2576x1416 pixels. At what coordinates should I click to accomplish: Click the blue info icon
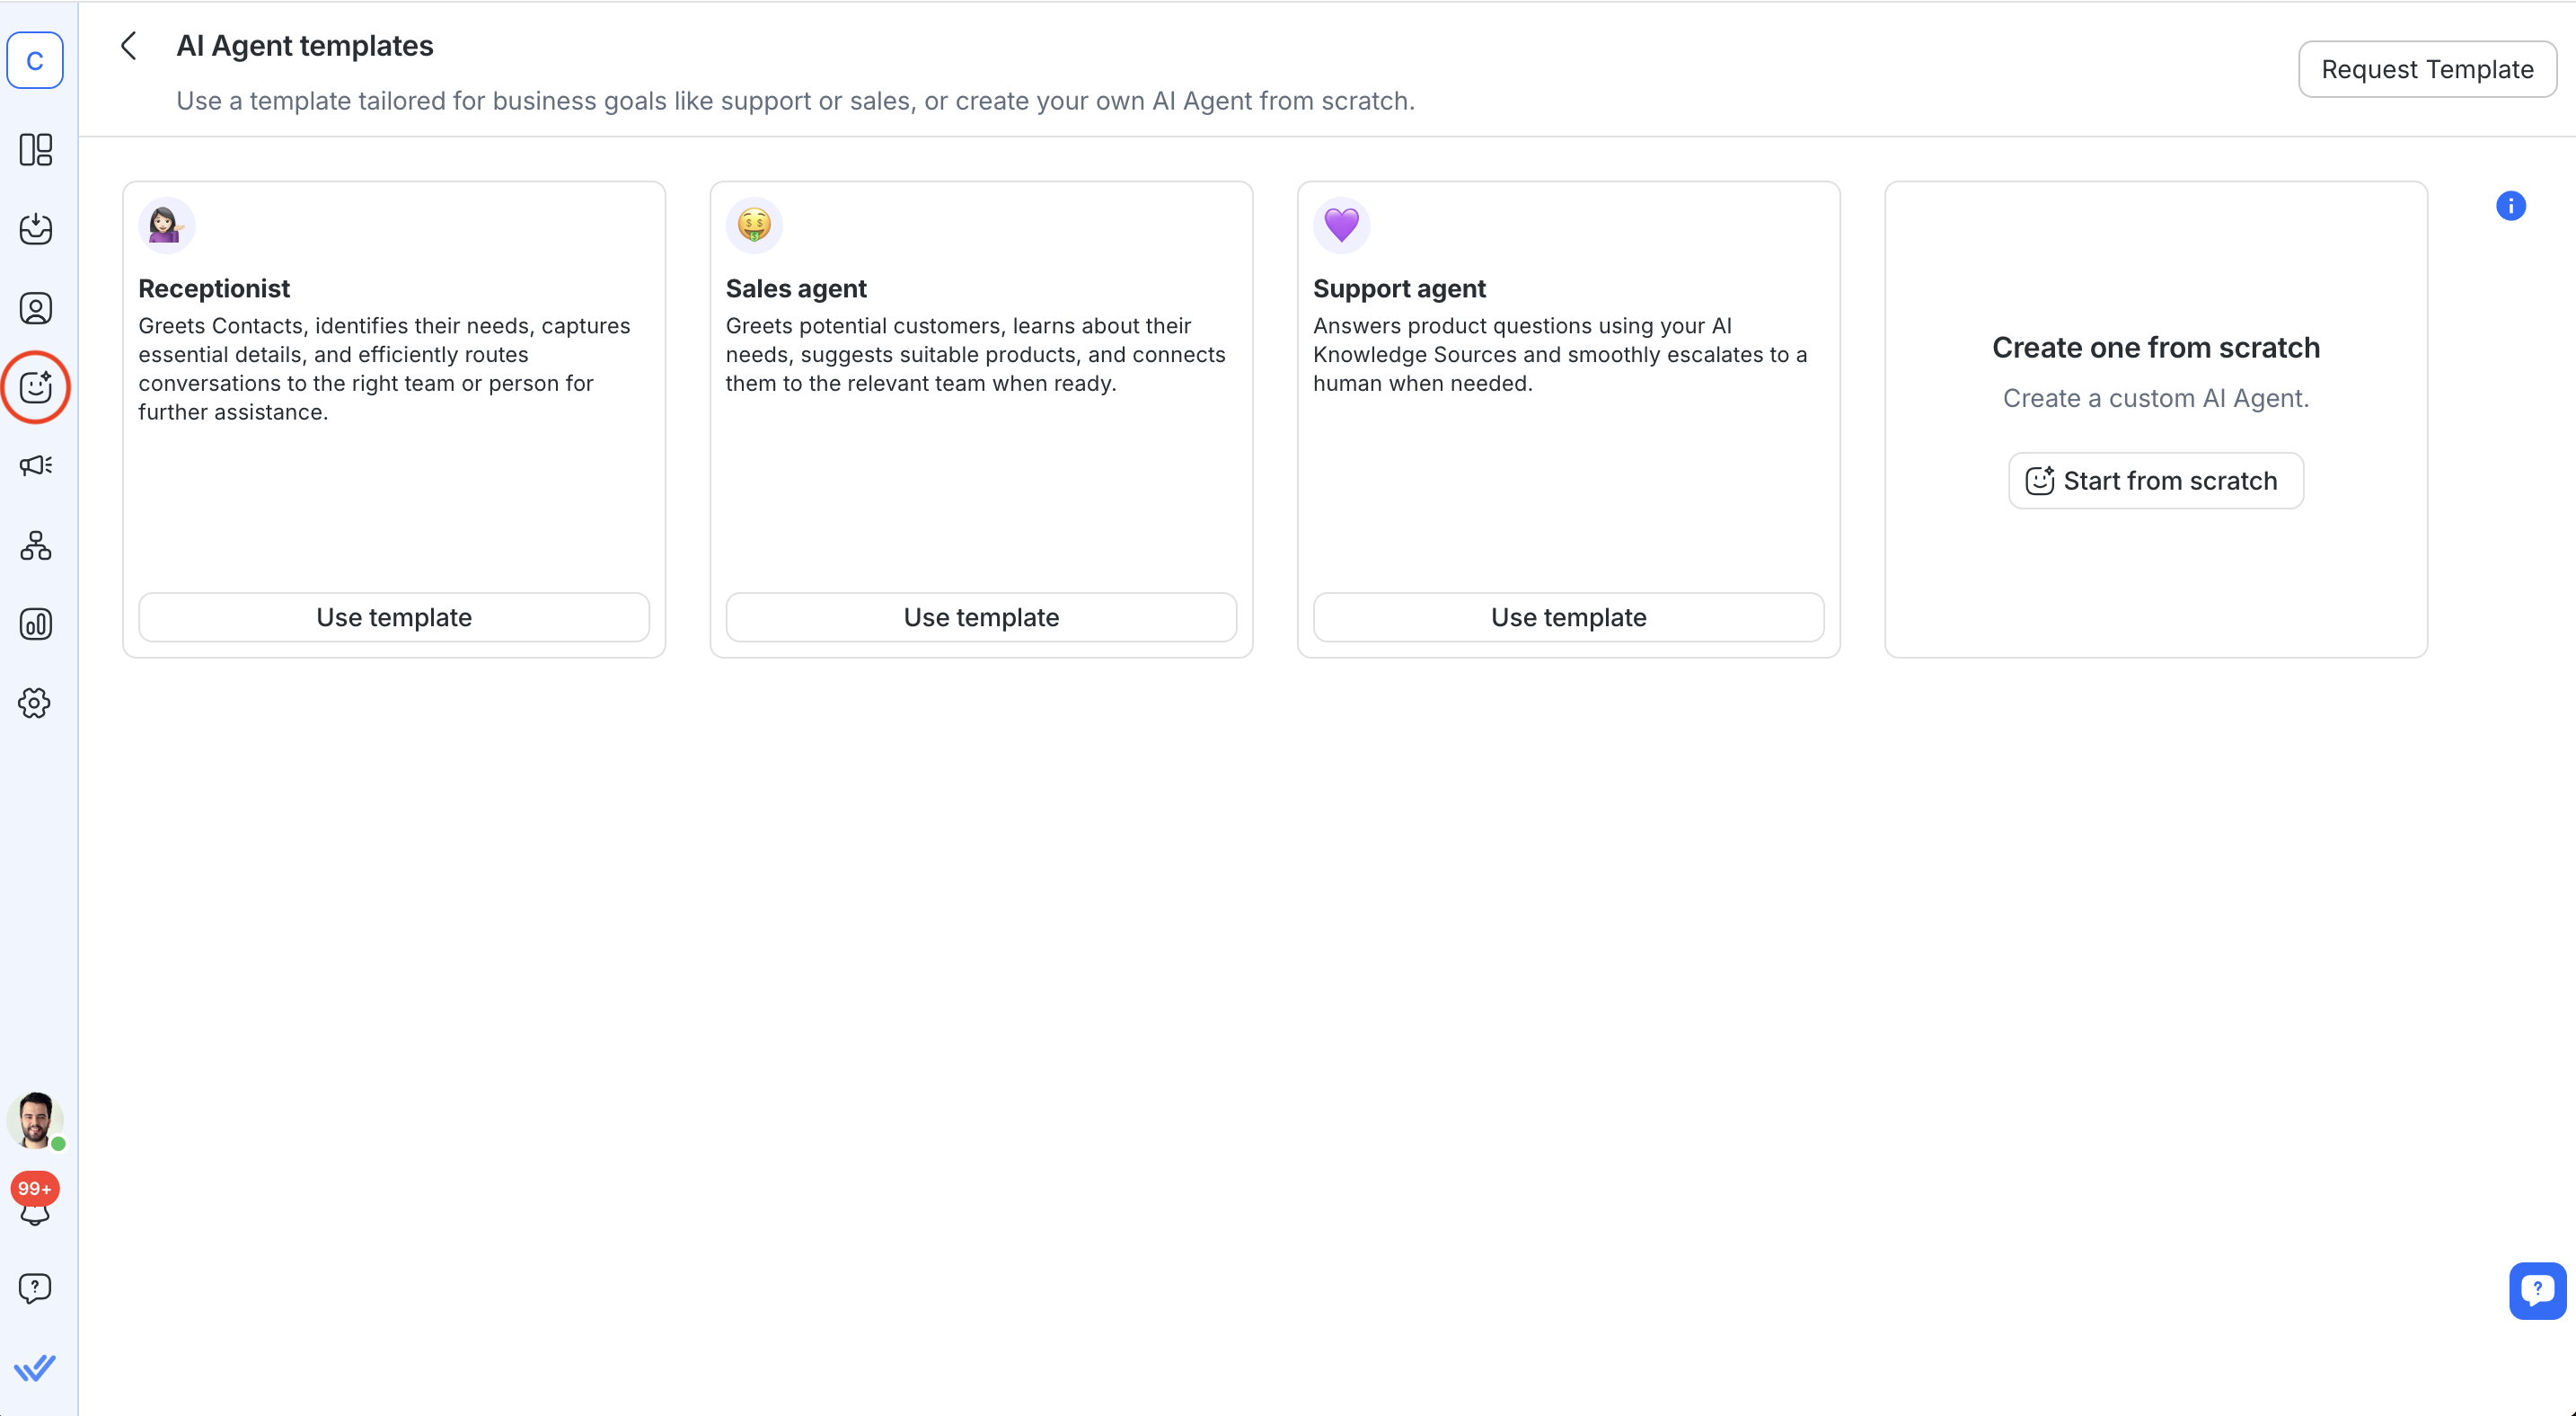2510,206
